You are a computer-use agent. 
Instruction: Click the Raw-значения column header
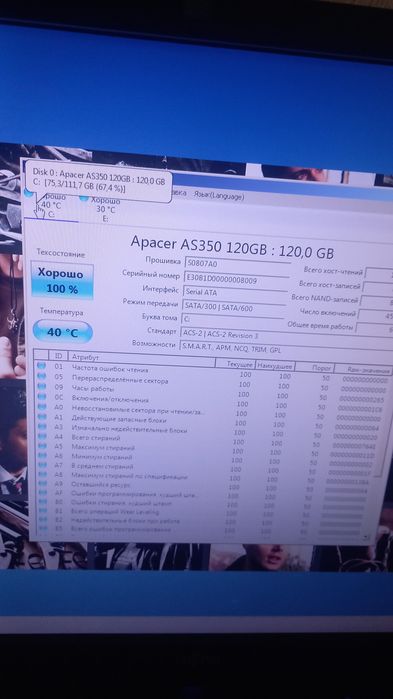[x=363, y=370]
